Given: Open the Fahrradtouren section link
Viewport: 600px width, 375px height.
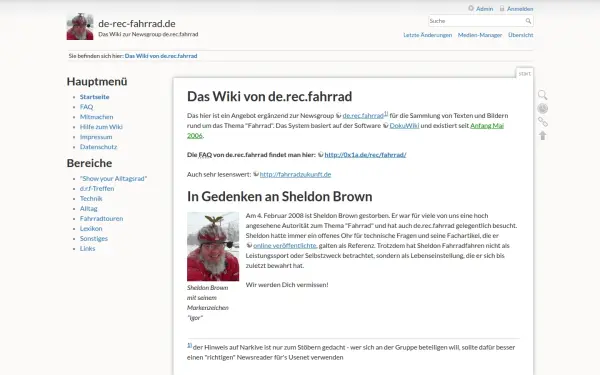Looking at the screenshot, I should 101,218.
